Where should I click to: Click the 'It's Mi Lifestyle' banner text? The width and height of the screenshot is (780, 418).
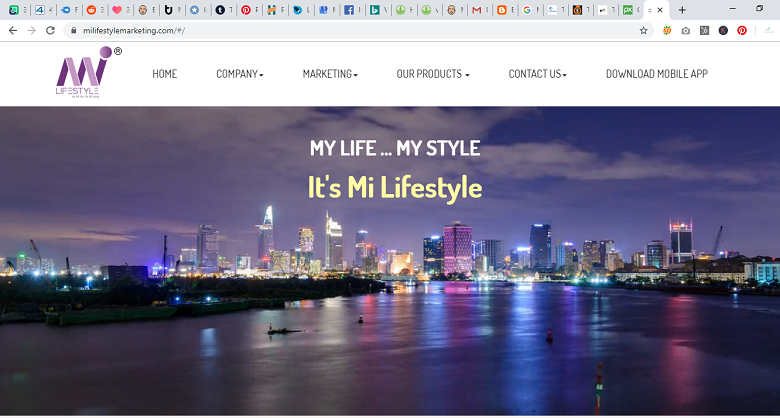[395, 188]
